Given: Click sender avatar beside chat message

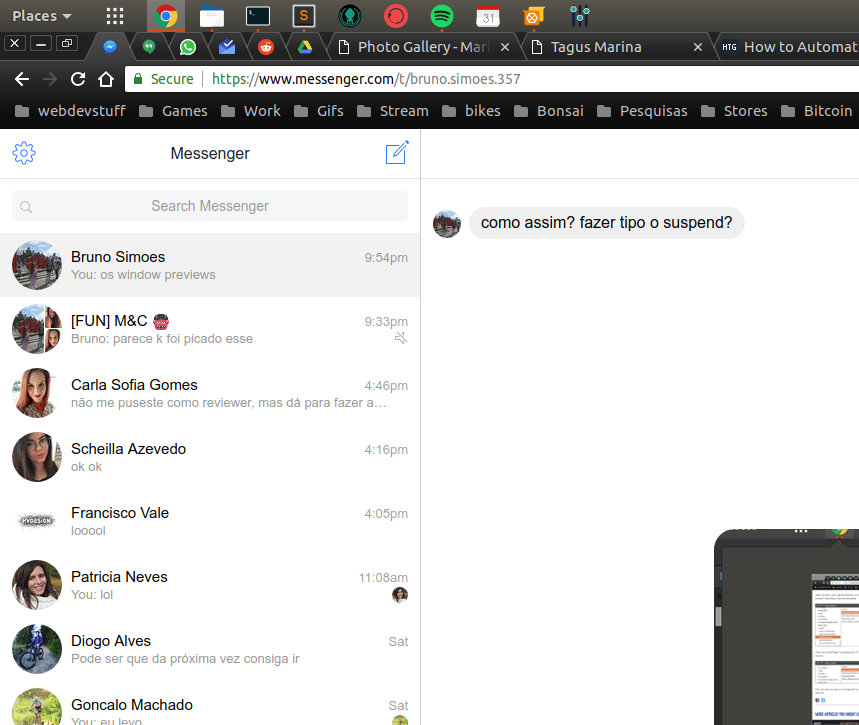Looking at the screenshot, I should (x=447, y=224).
